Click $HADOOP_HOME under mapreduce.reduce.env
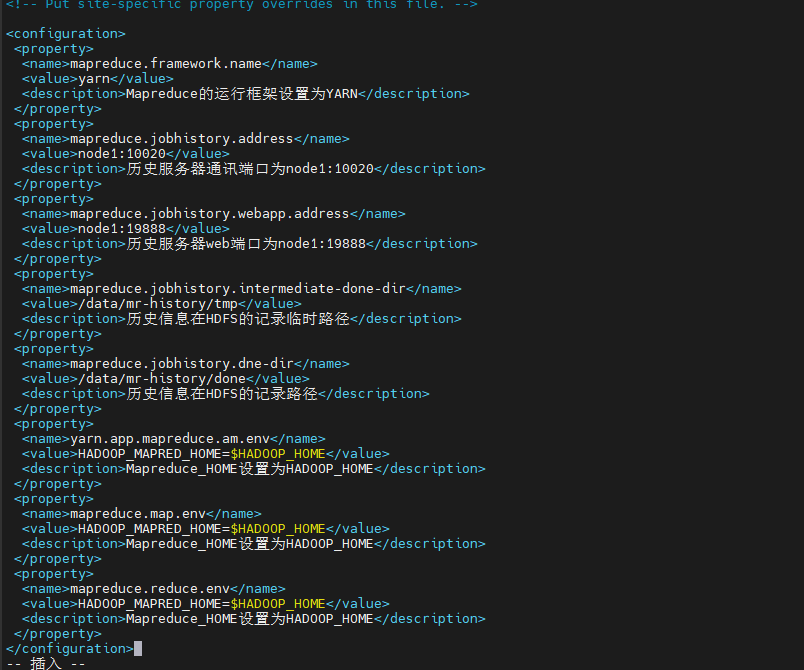 (278, 604)
